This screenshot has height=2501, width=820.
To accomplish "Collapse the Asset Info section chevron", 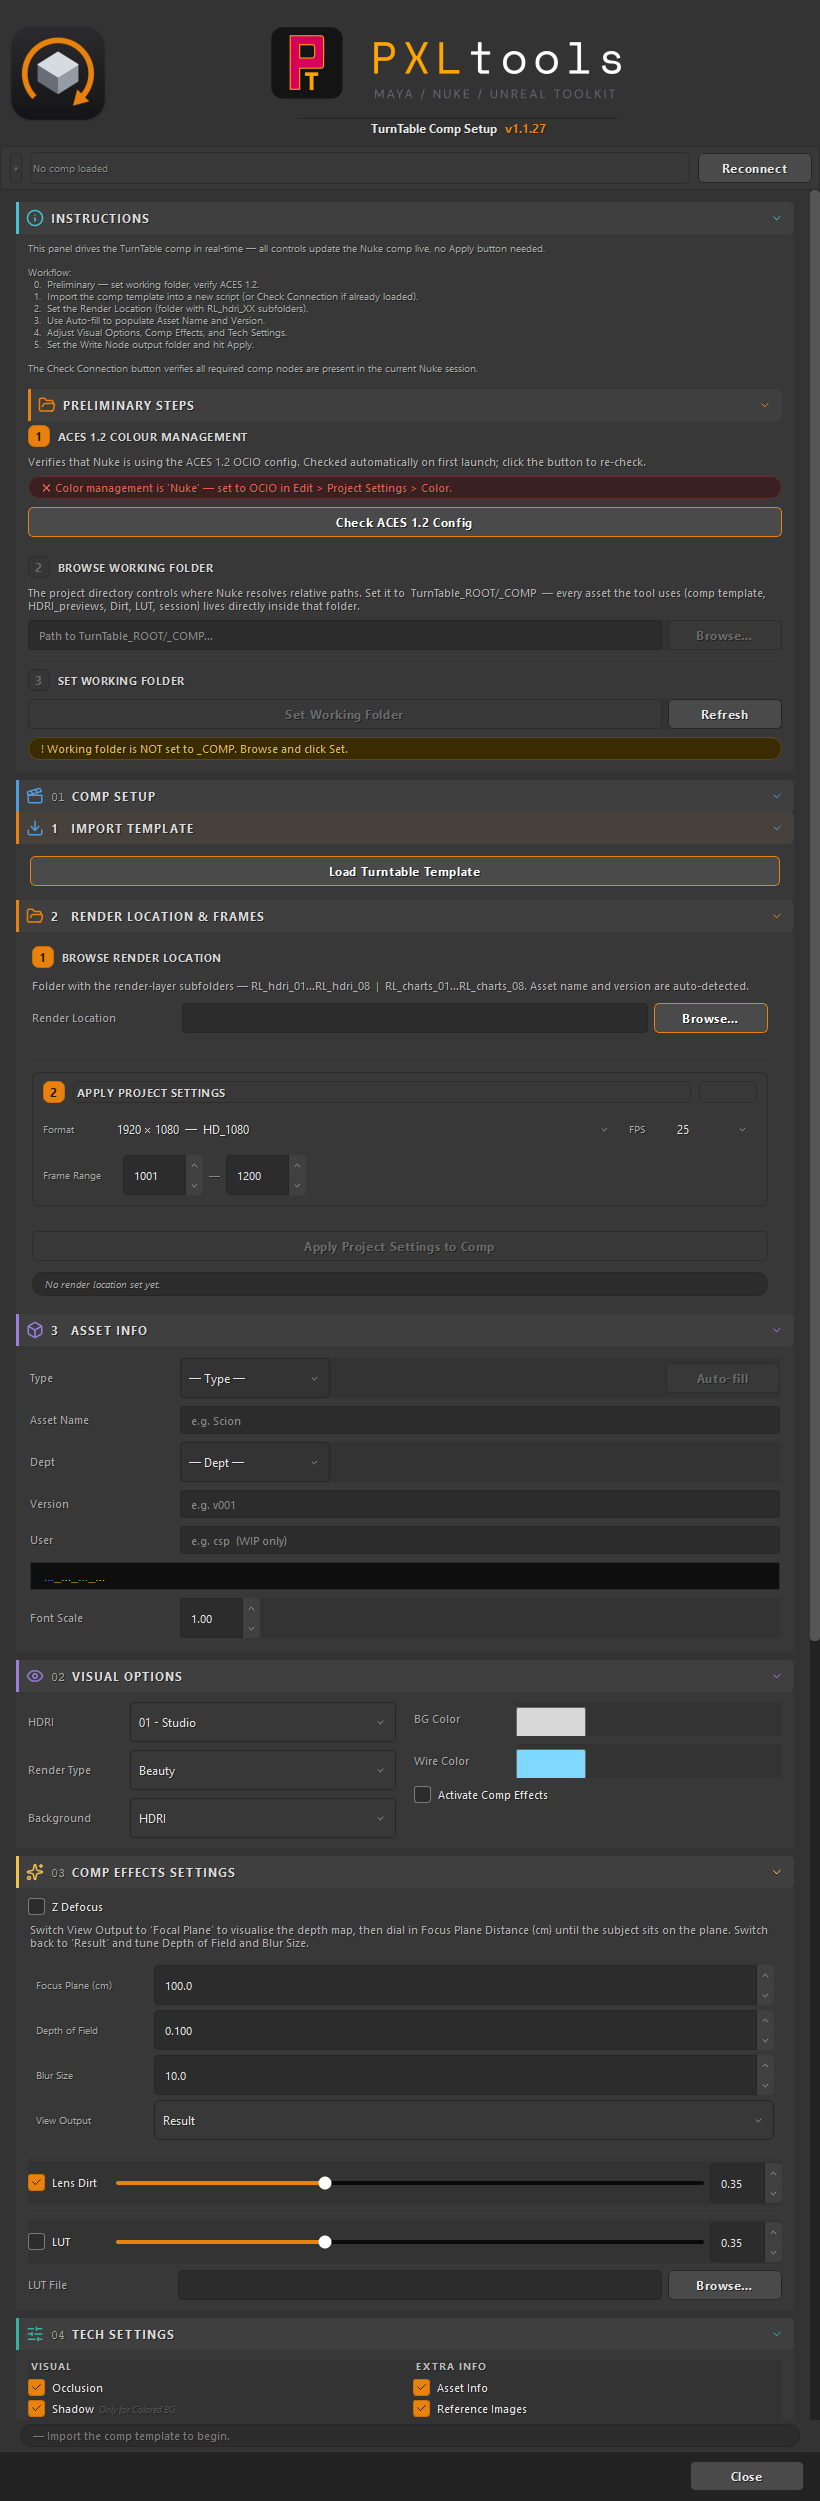I will click(777, 1330).
